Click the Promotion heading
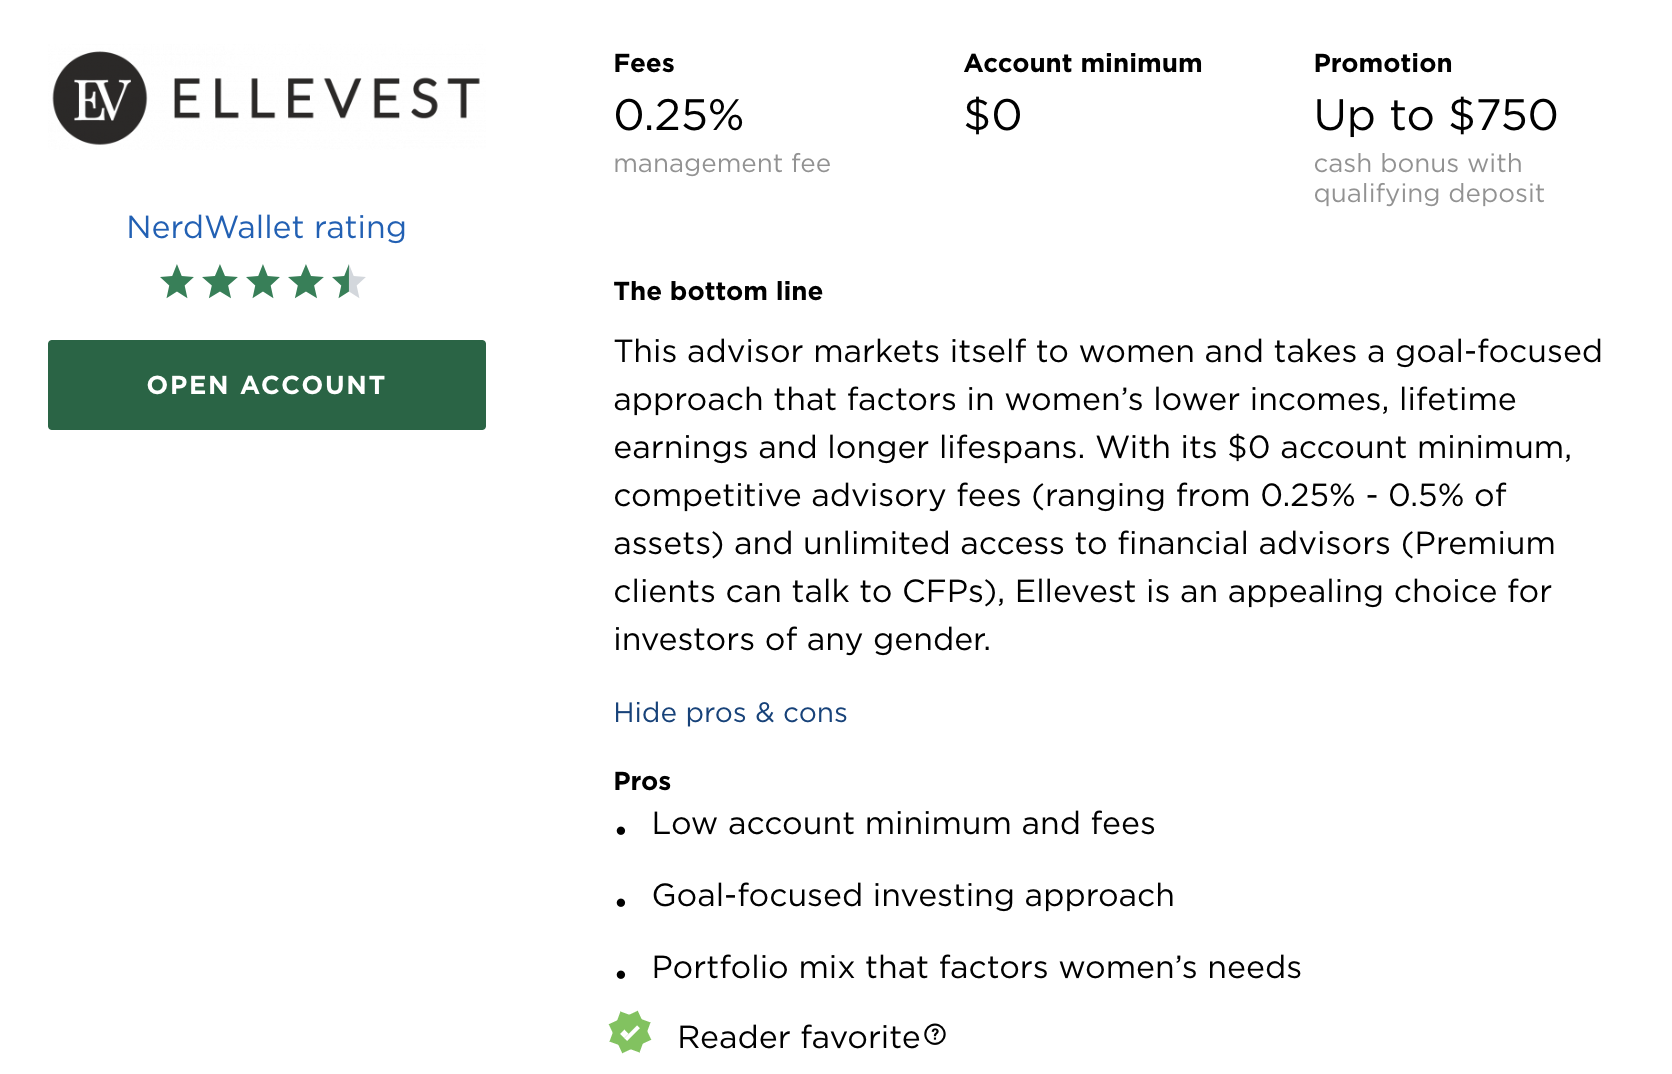1672x1074 pixels. pyautogui.click(x=1383, y=63)
